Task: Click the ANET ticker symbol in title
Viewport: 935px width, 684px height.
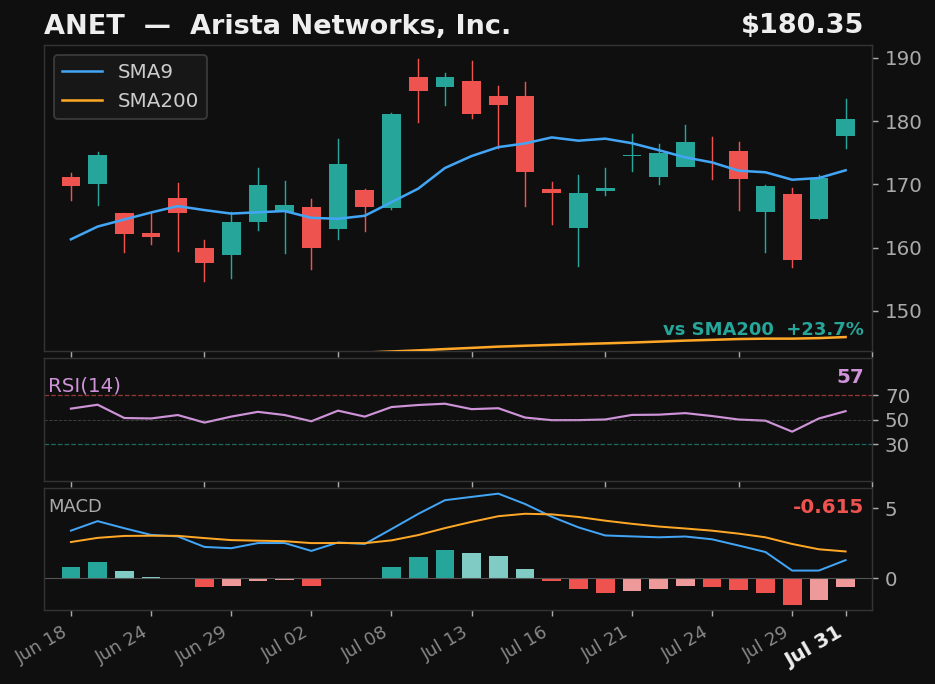Action: coord(84,25)
